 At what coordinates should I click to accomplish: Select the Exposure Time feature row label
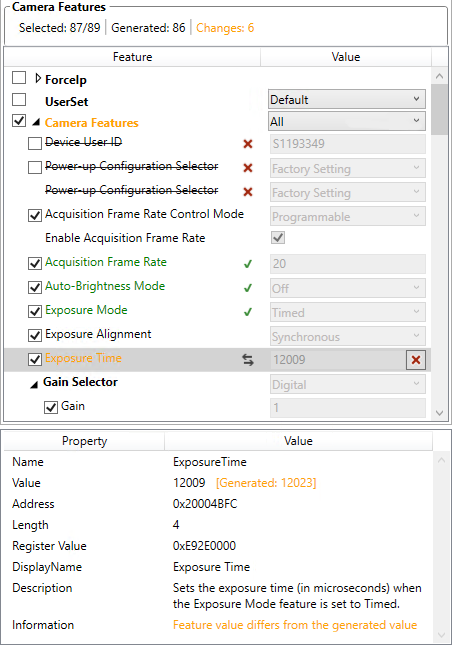[x=83, y=358]
